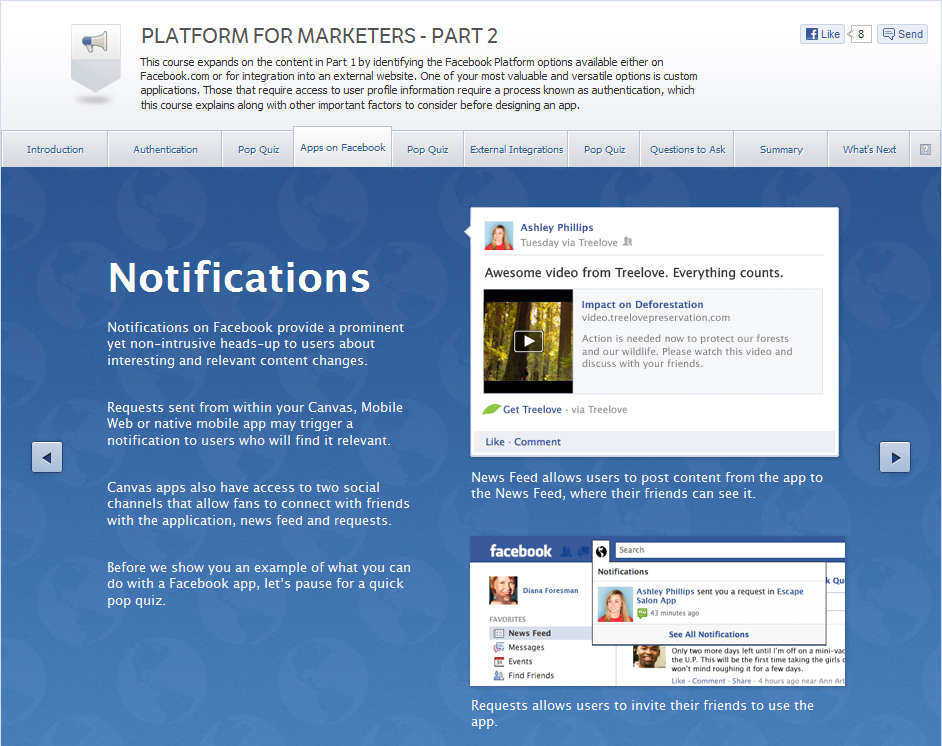Click the Treelove green leaf icon
This screenshot has height=746, width=942.
pyautogui.click(x=491, y=409)
